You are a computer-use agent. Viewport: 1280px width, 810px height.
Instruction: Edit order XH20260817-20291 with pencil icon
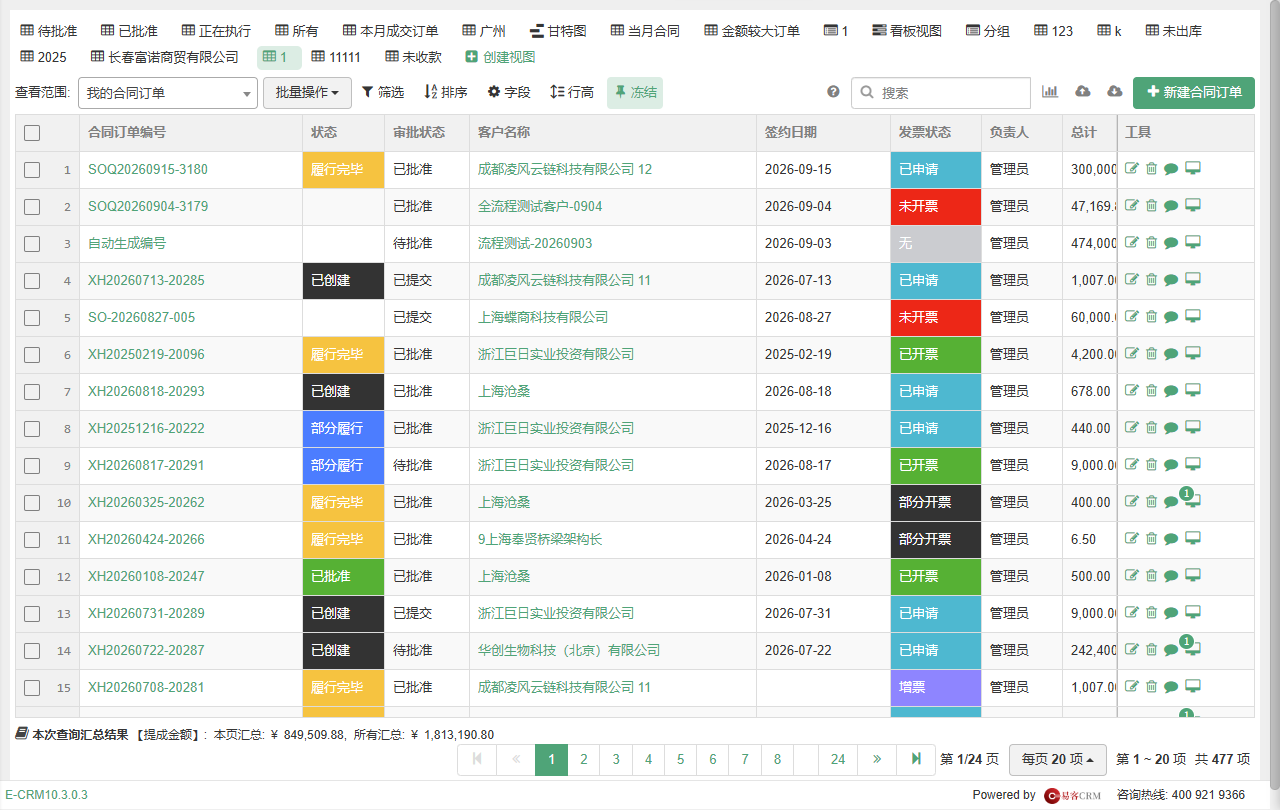coord(1132,465)
